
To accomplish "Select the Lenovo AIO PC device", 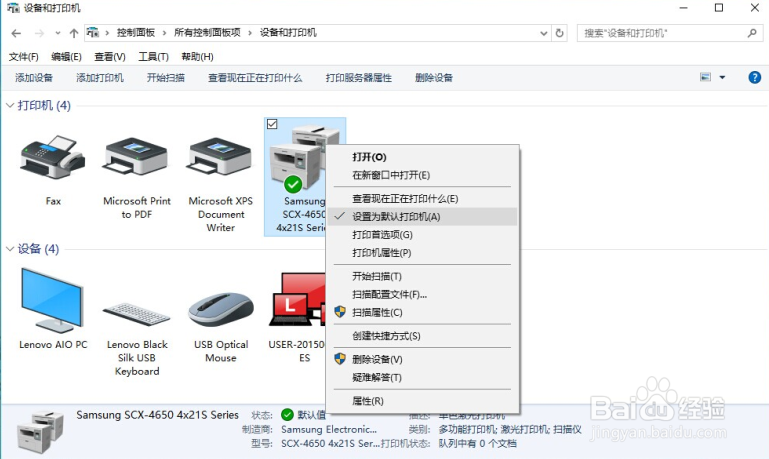I will tap(52, 300).
